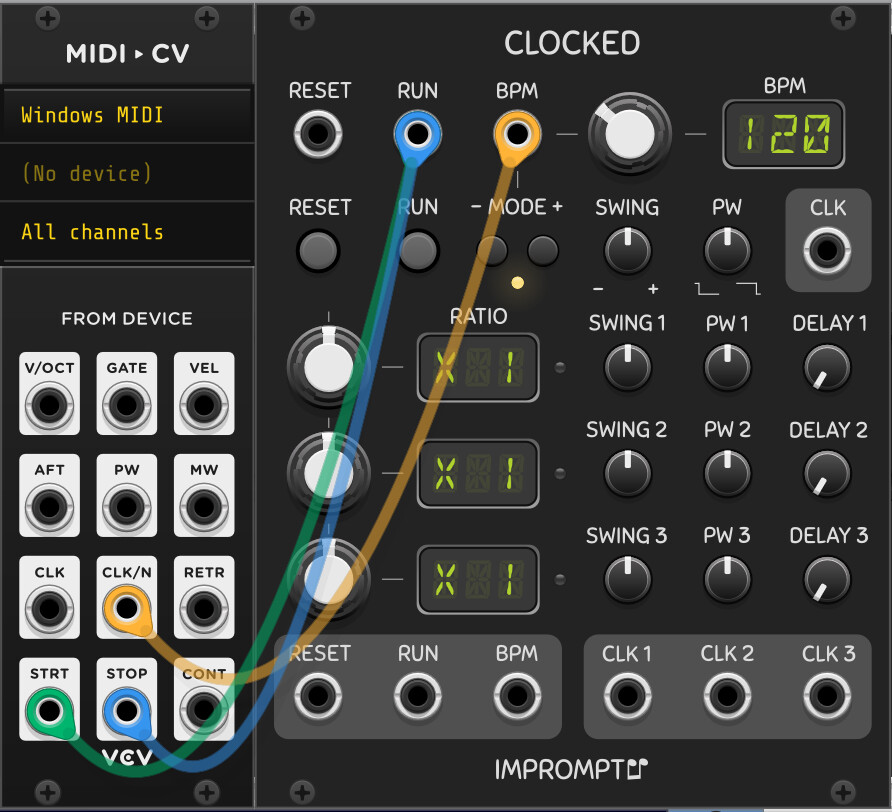This screenshot has width=892, height=812.
Task: Click the top RESET input jack on Clocked
Action: point(318,134)
